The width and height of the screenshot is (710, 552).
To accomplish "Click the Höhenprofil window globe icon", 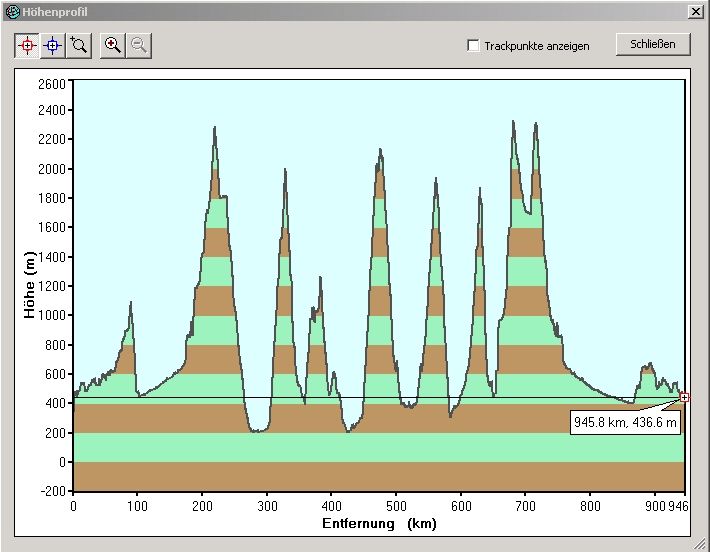I will (x=11, y=11).
